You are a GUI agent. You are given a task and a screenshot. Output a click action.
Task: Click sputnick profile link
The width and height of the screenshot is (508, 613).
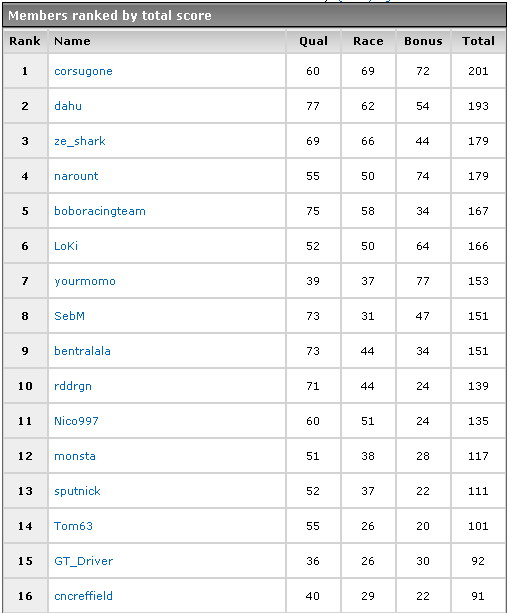click(x=77, y=491)
